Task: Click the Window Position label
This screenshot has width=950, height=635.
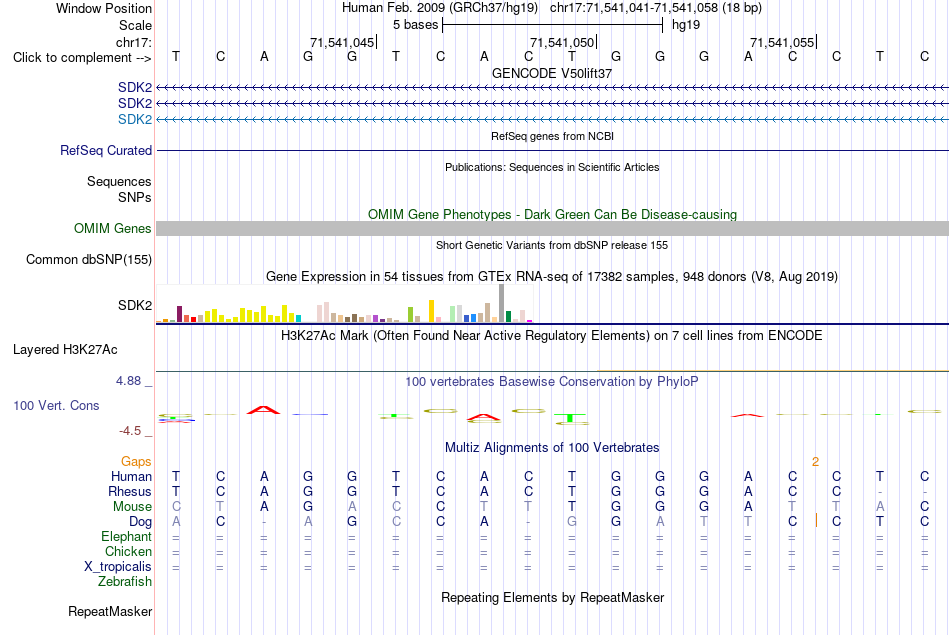Action: (104, 8)
